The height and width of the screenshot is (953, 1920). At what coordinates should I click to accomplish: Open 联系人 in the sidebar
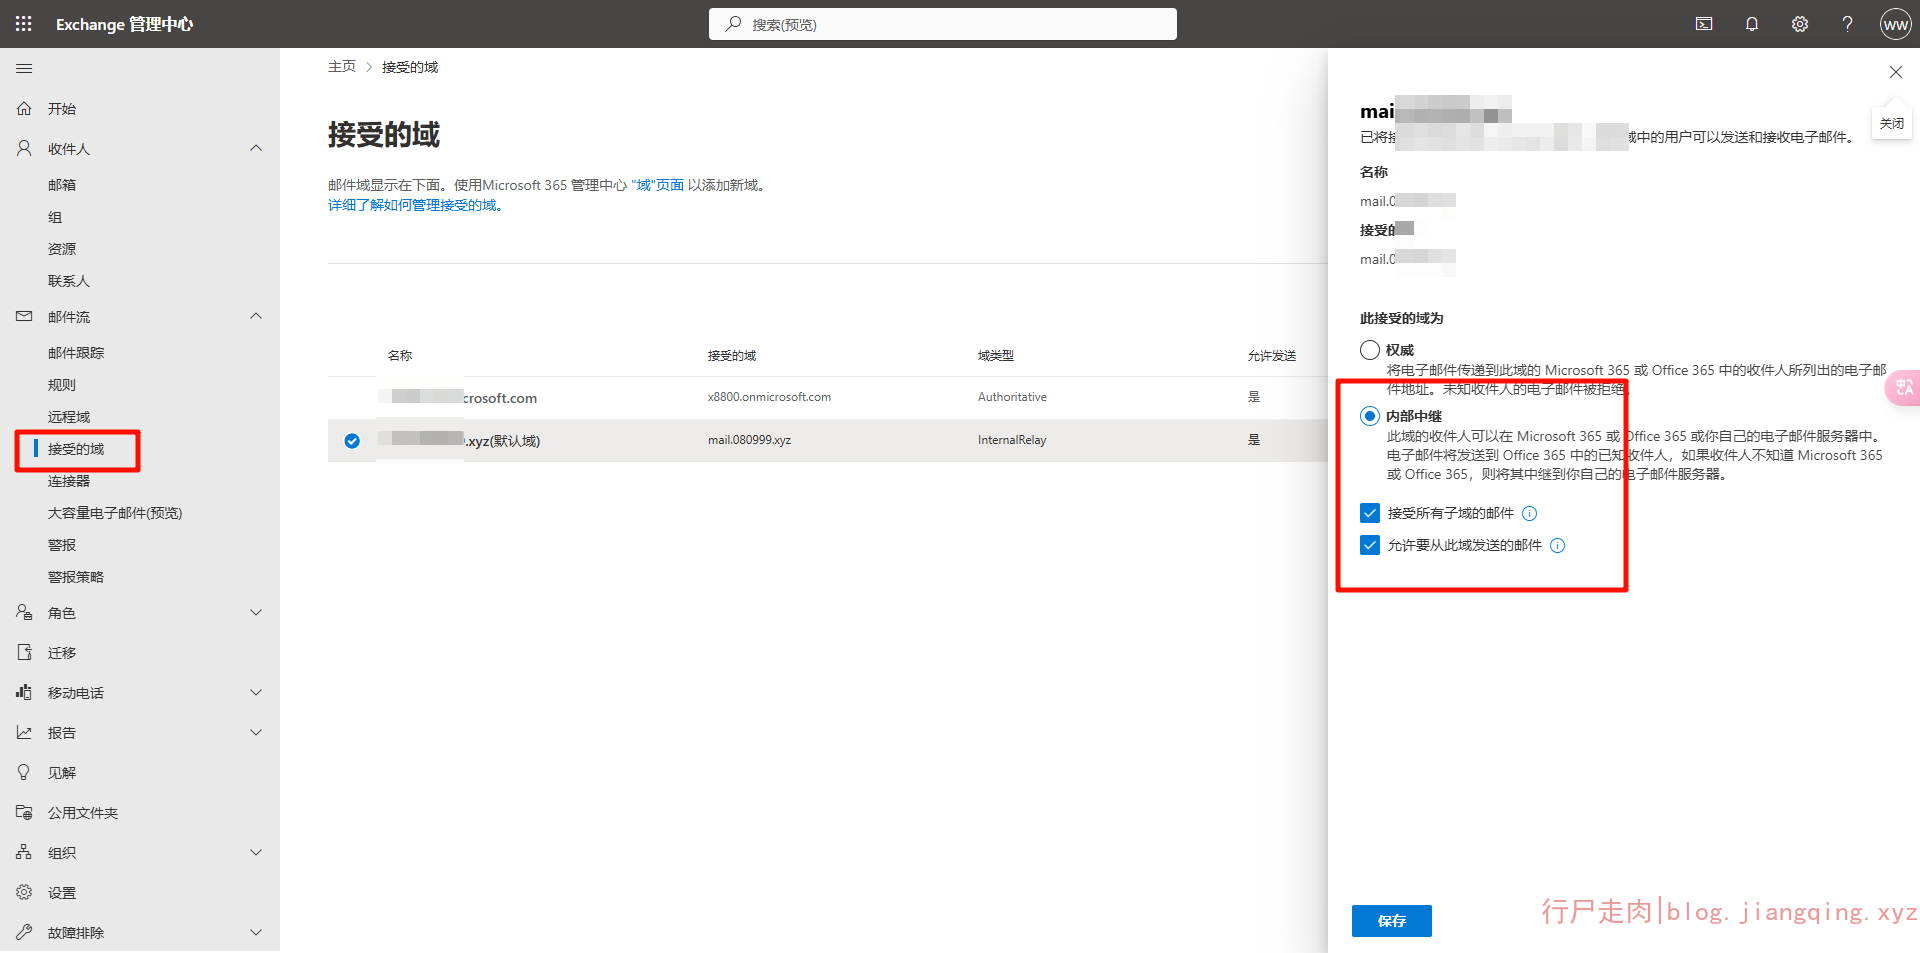click(x=69, y=281)
